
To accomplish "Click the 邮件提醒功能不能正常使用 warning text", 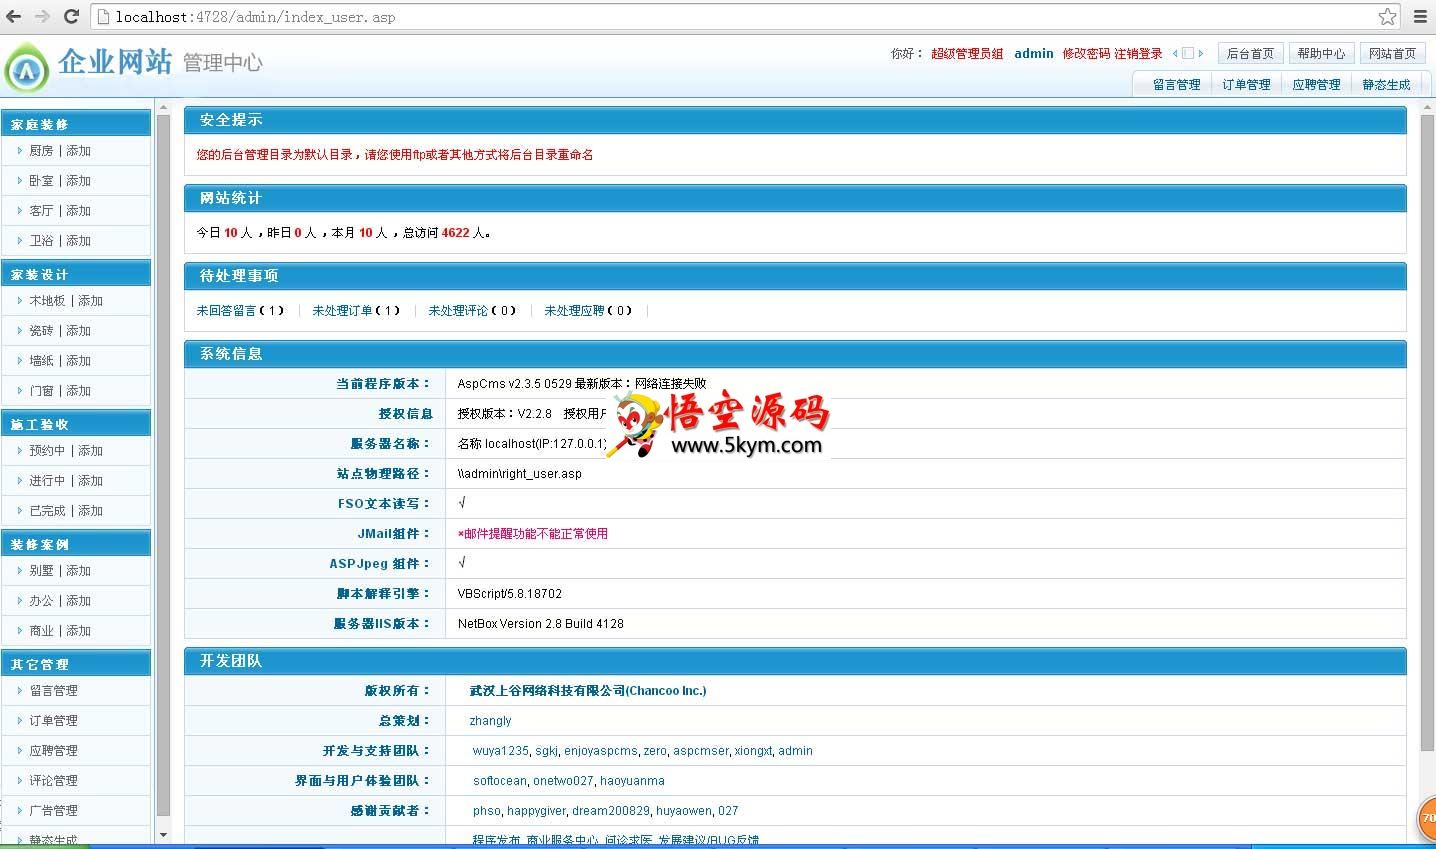I will tap(533, 534).
